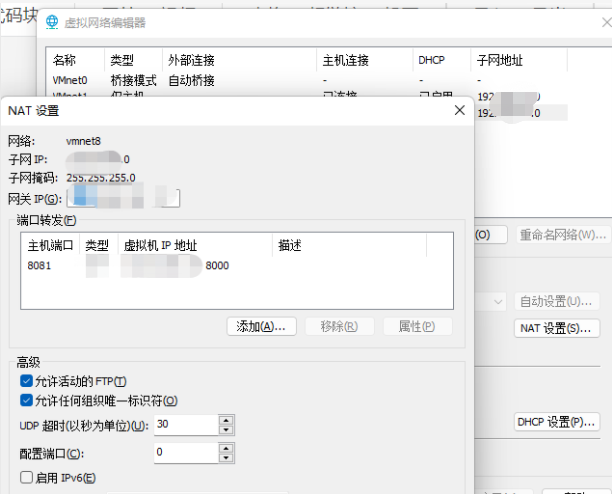This screenshot has width=612, height=494.
Task: Click 重命名网络(W)... button
Action: click(x=563, y=235)
